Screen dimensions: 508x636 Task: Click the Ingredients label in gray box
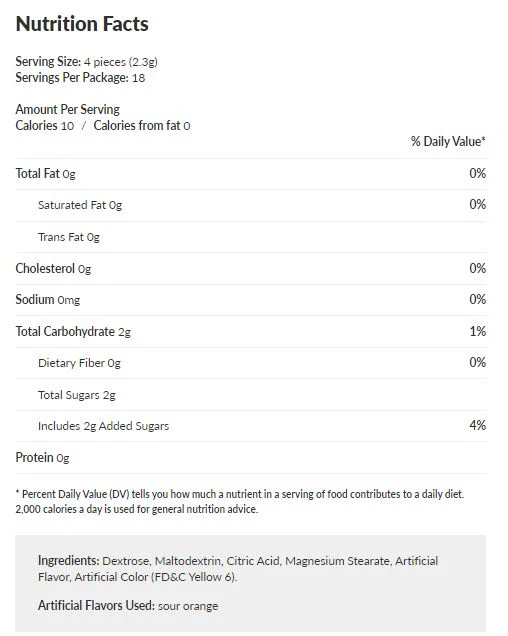(69, 561)
